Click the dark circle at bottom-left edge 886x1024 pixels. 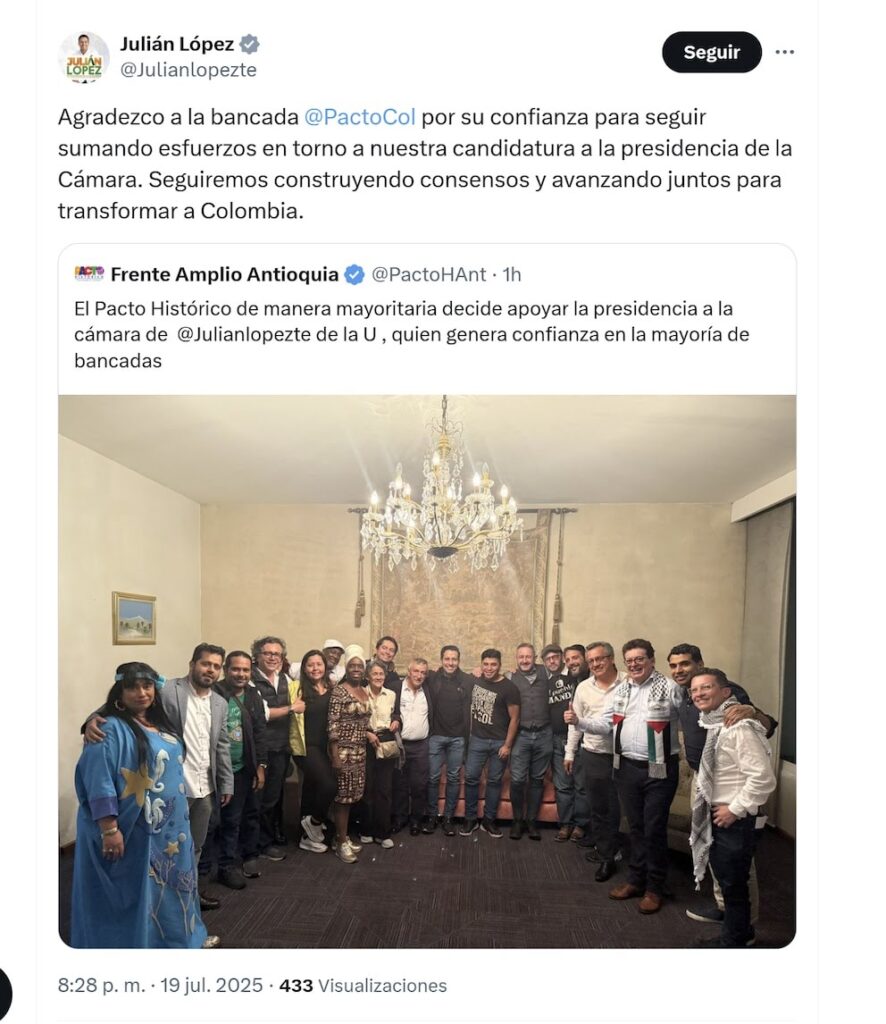point(5,993)
